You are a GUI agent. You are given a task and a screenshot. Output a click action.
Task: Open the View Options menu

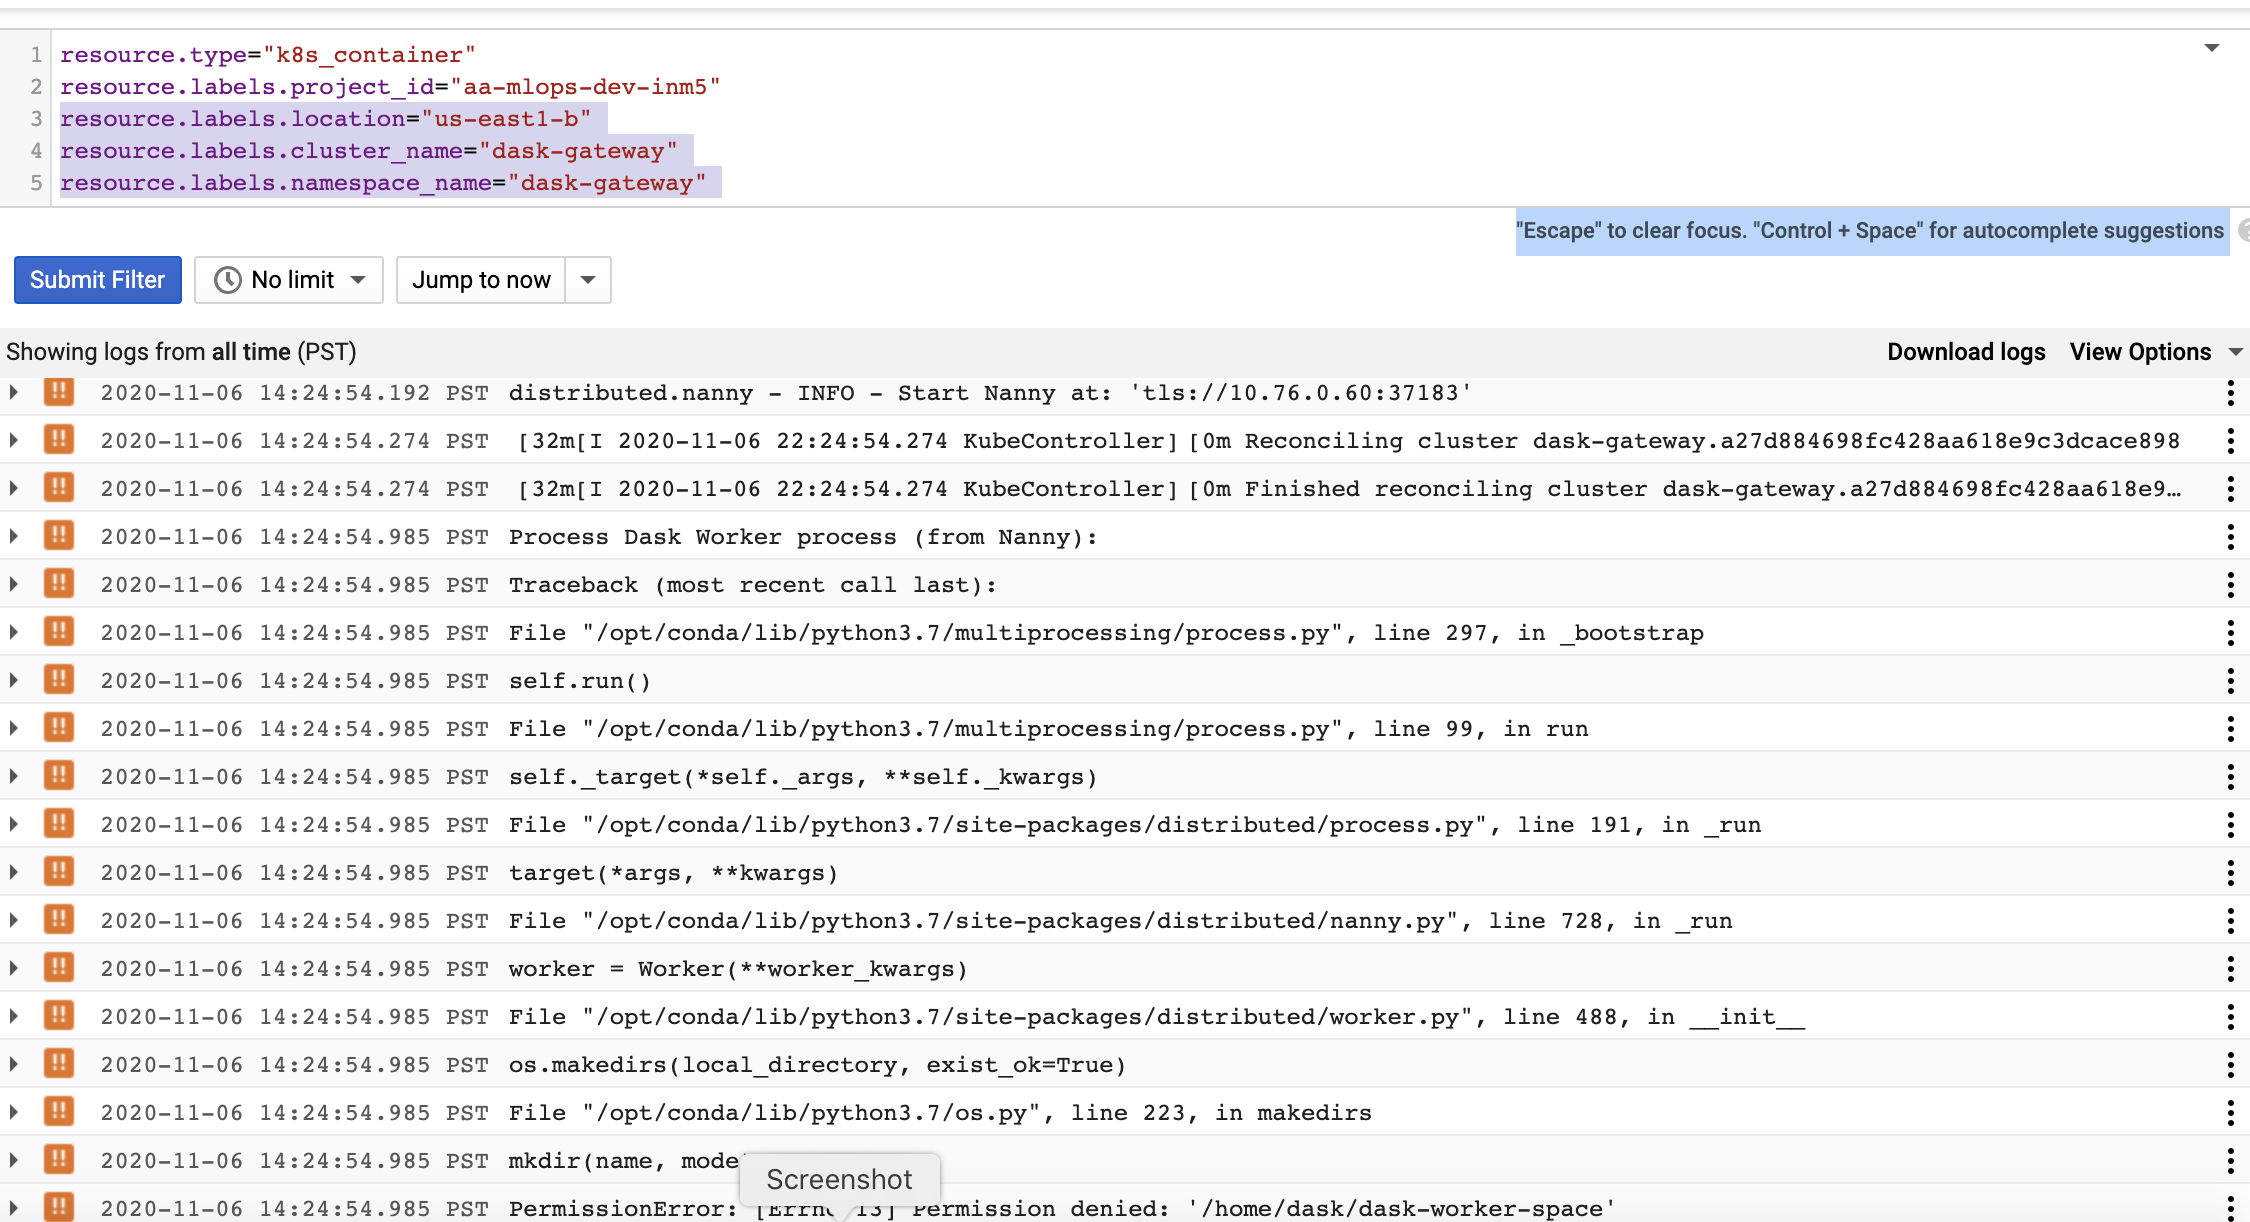2155,352
